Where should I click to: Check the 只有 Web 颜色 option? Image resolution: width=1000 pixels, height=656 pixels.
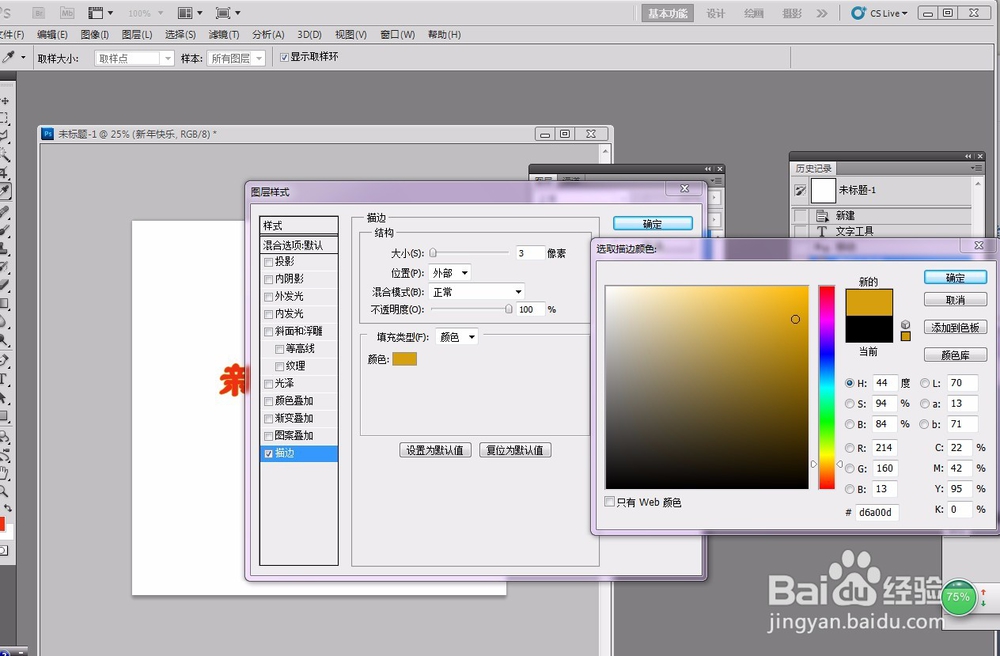609,502
